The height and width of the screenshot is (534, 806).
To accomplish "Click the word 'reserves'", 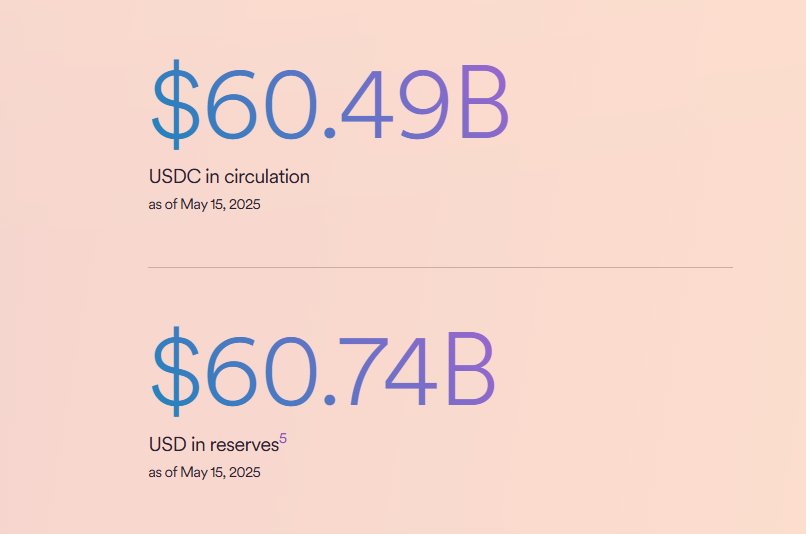I will pyautogui.click(x=244, y=445).
